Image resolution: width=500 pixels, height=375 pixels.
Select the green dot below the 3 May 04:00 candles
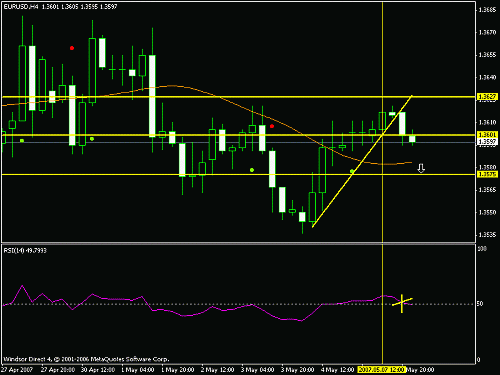(252, 170)
